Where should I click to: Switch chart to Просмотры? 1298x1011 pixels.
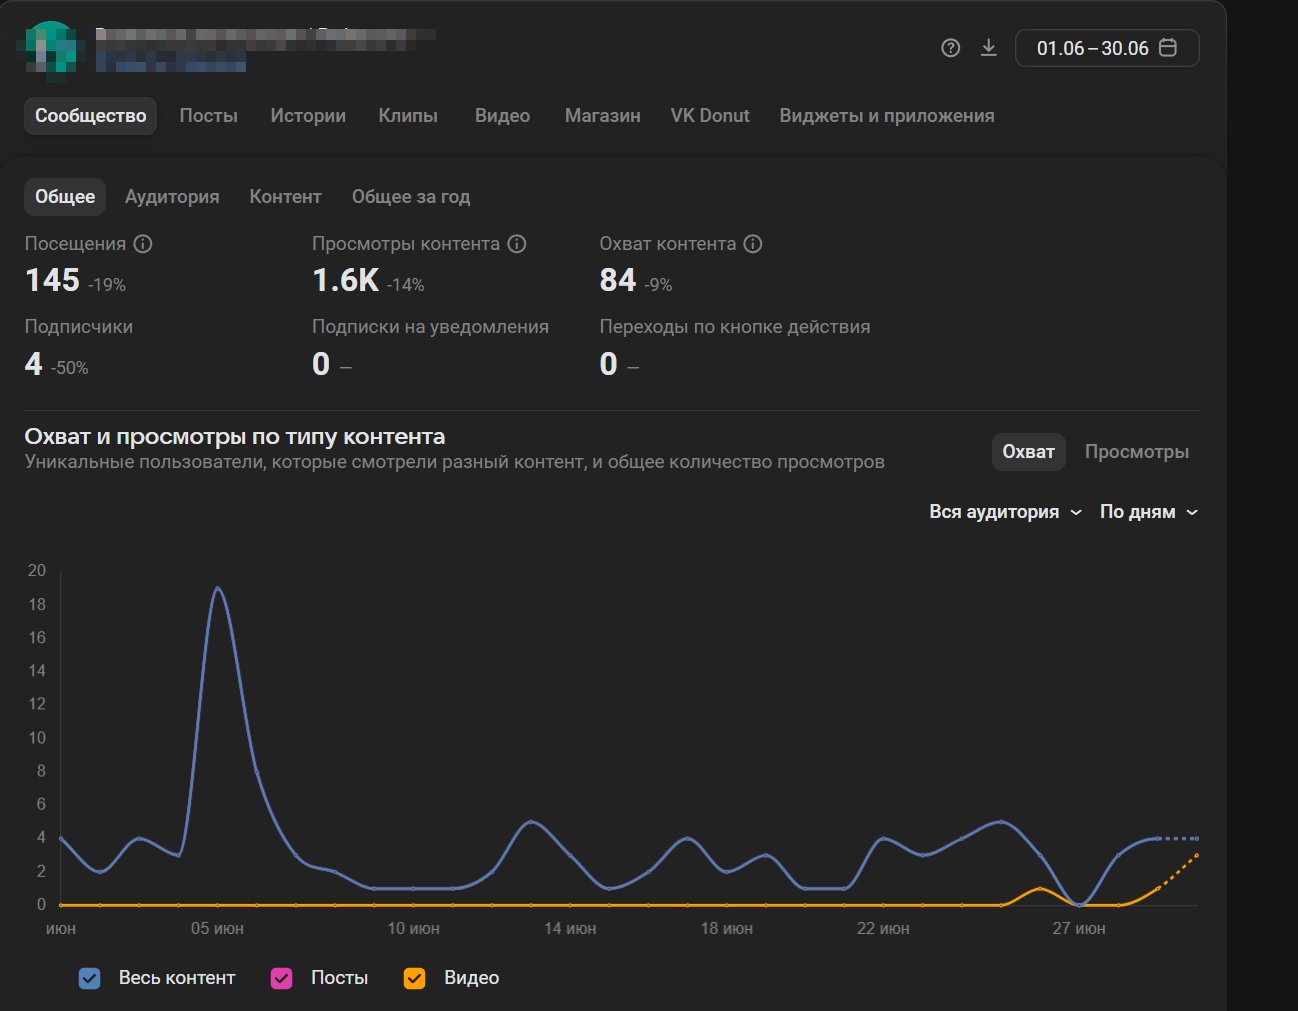click(x=1136, y=452)
